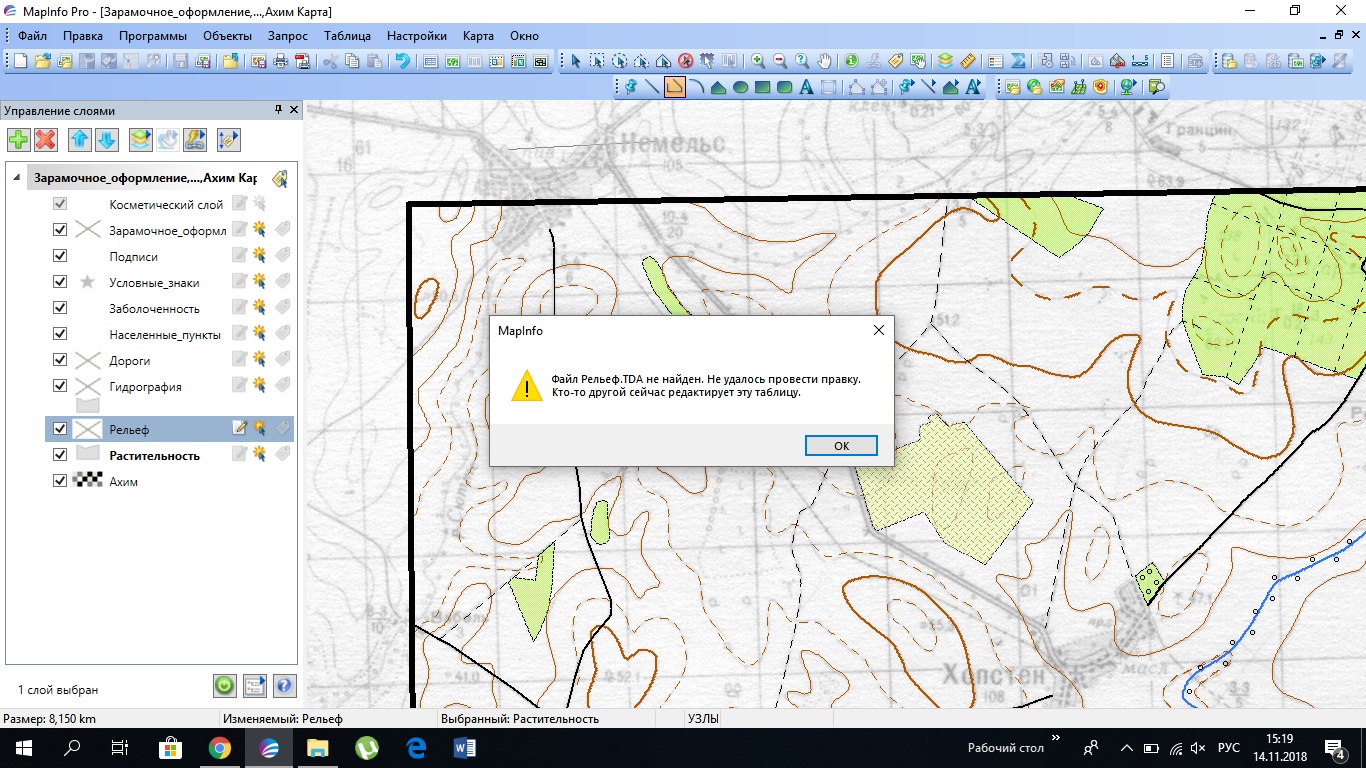The height and width of the screenshot is (768, 1366).
Task: Select the Zoom In magnifier tool
Action: tap(758, 61)
